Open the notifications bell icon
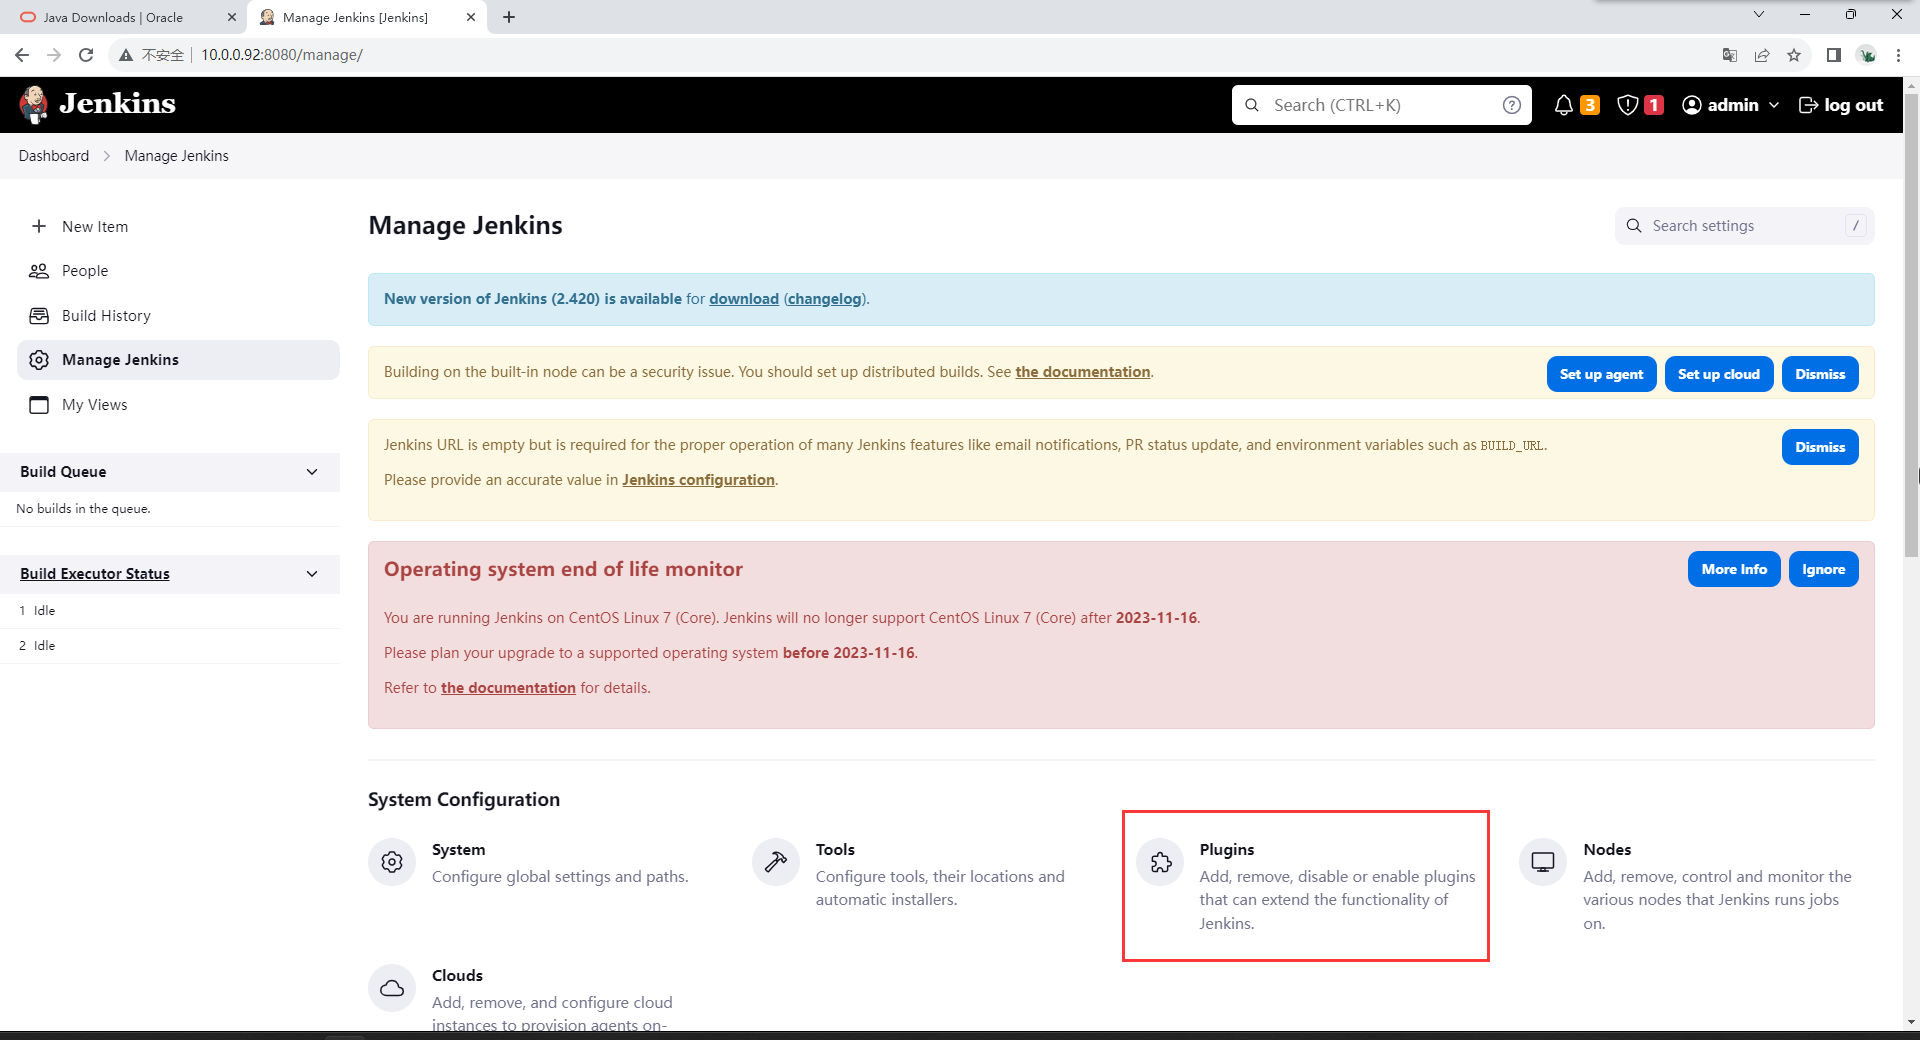This screenshot has width=1920, height=1040. [1564, 105]
